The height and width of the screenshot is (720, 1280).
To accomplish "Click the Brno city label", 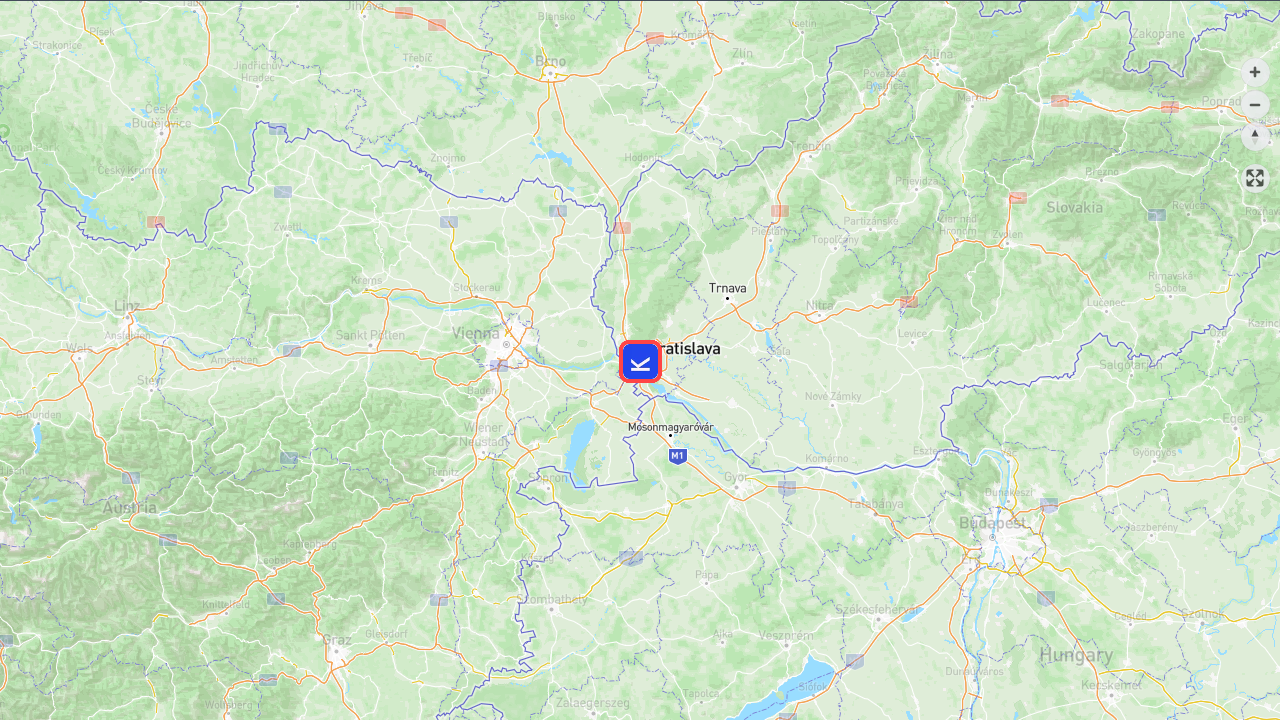I will [550, 61].
